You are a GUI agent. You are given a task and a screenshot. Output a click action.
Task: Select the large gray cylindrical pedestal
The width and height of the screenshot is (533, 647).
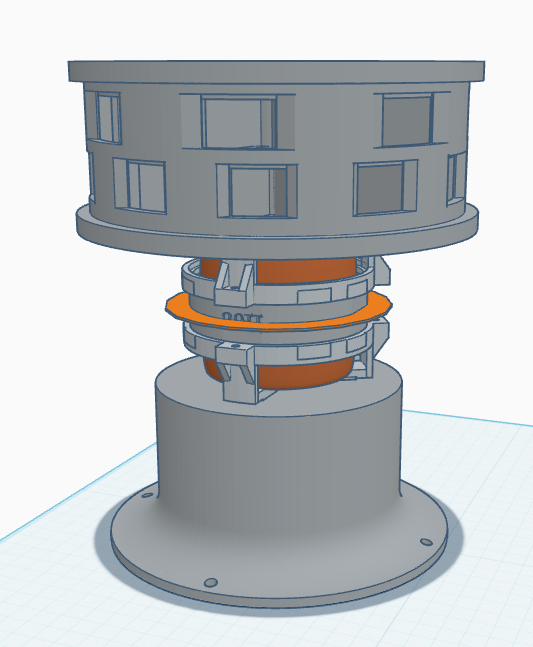pos(278,446)
